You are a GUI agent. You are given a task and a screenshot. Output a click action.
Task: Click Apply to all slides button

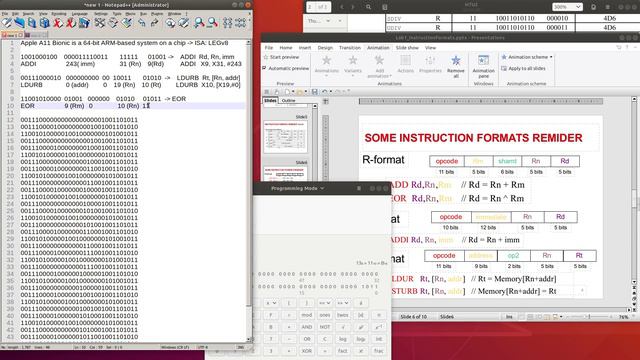click(523, 69)
